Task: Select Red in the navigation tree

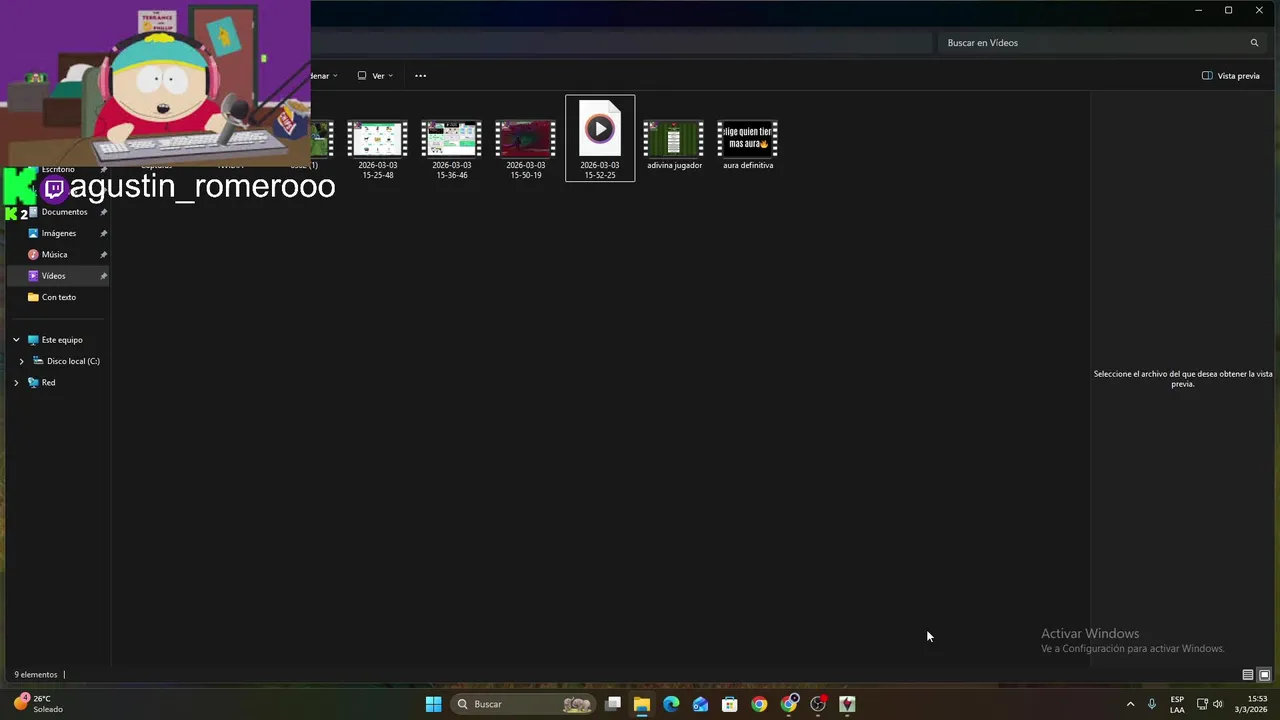Action: (48, 382)
